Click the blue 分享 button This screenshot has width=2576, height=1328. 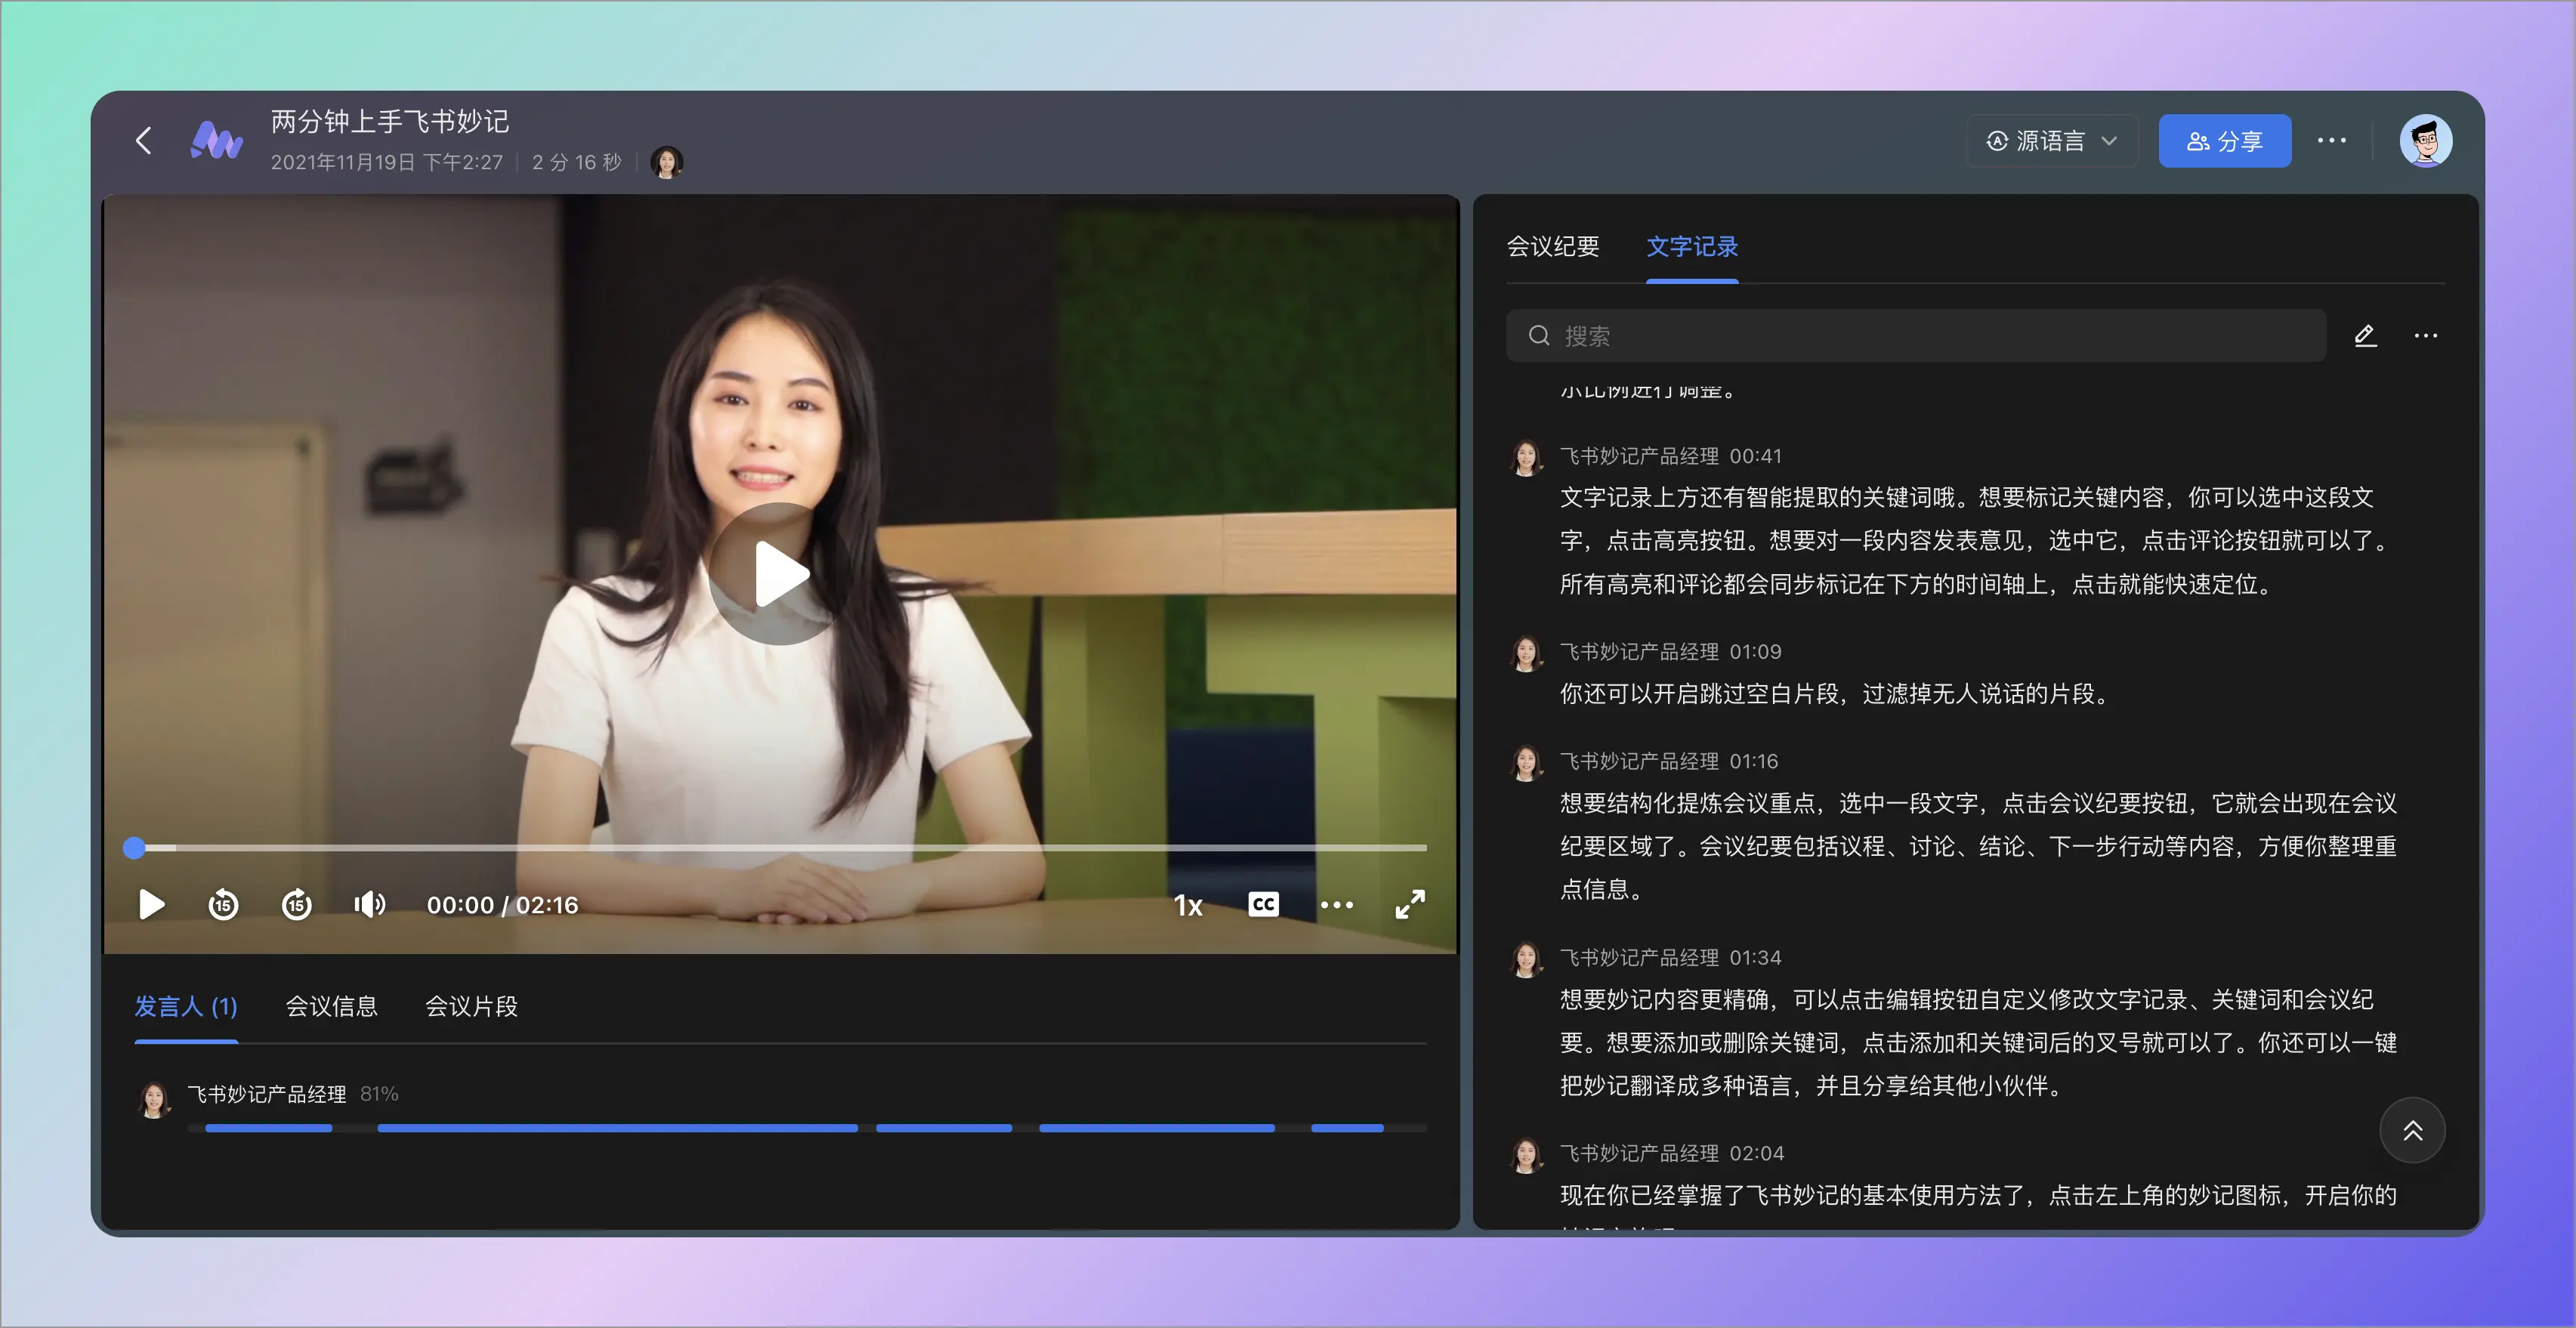click(2224, 141)
